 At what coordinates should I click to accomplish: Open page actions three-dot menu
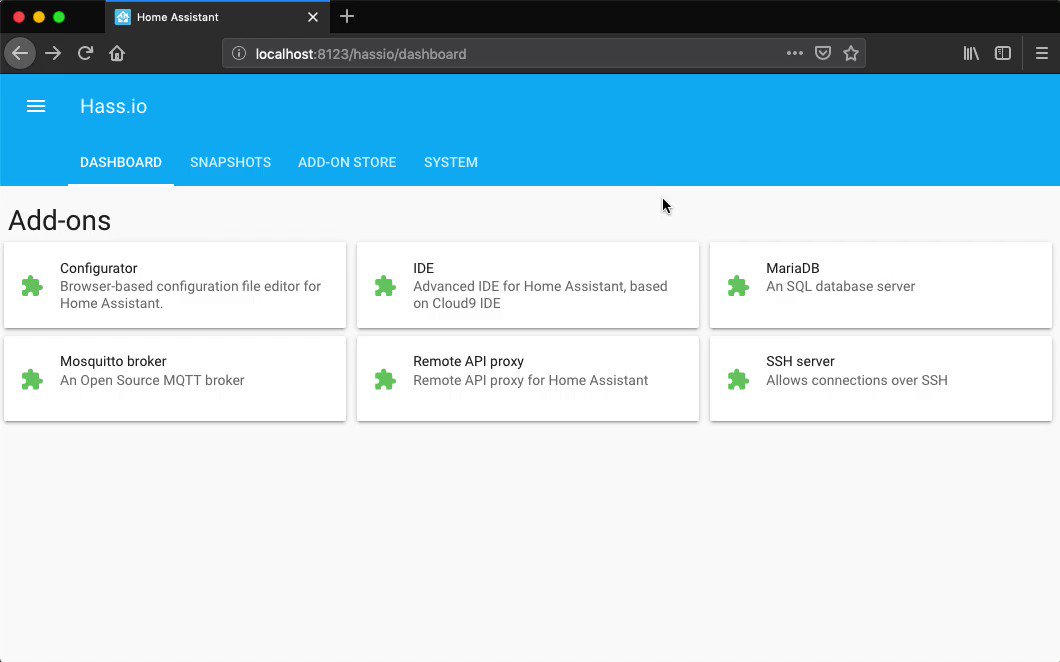pyautogui.click(x=794, y=53)
